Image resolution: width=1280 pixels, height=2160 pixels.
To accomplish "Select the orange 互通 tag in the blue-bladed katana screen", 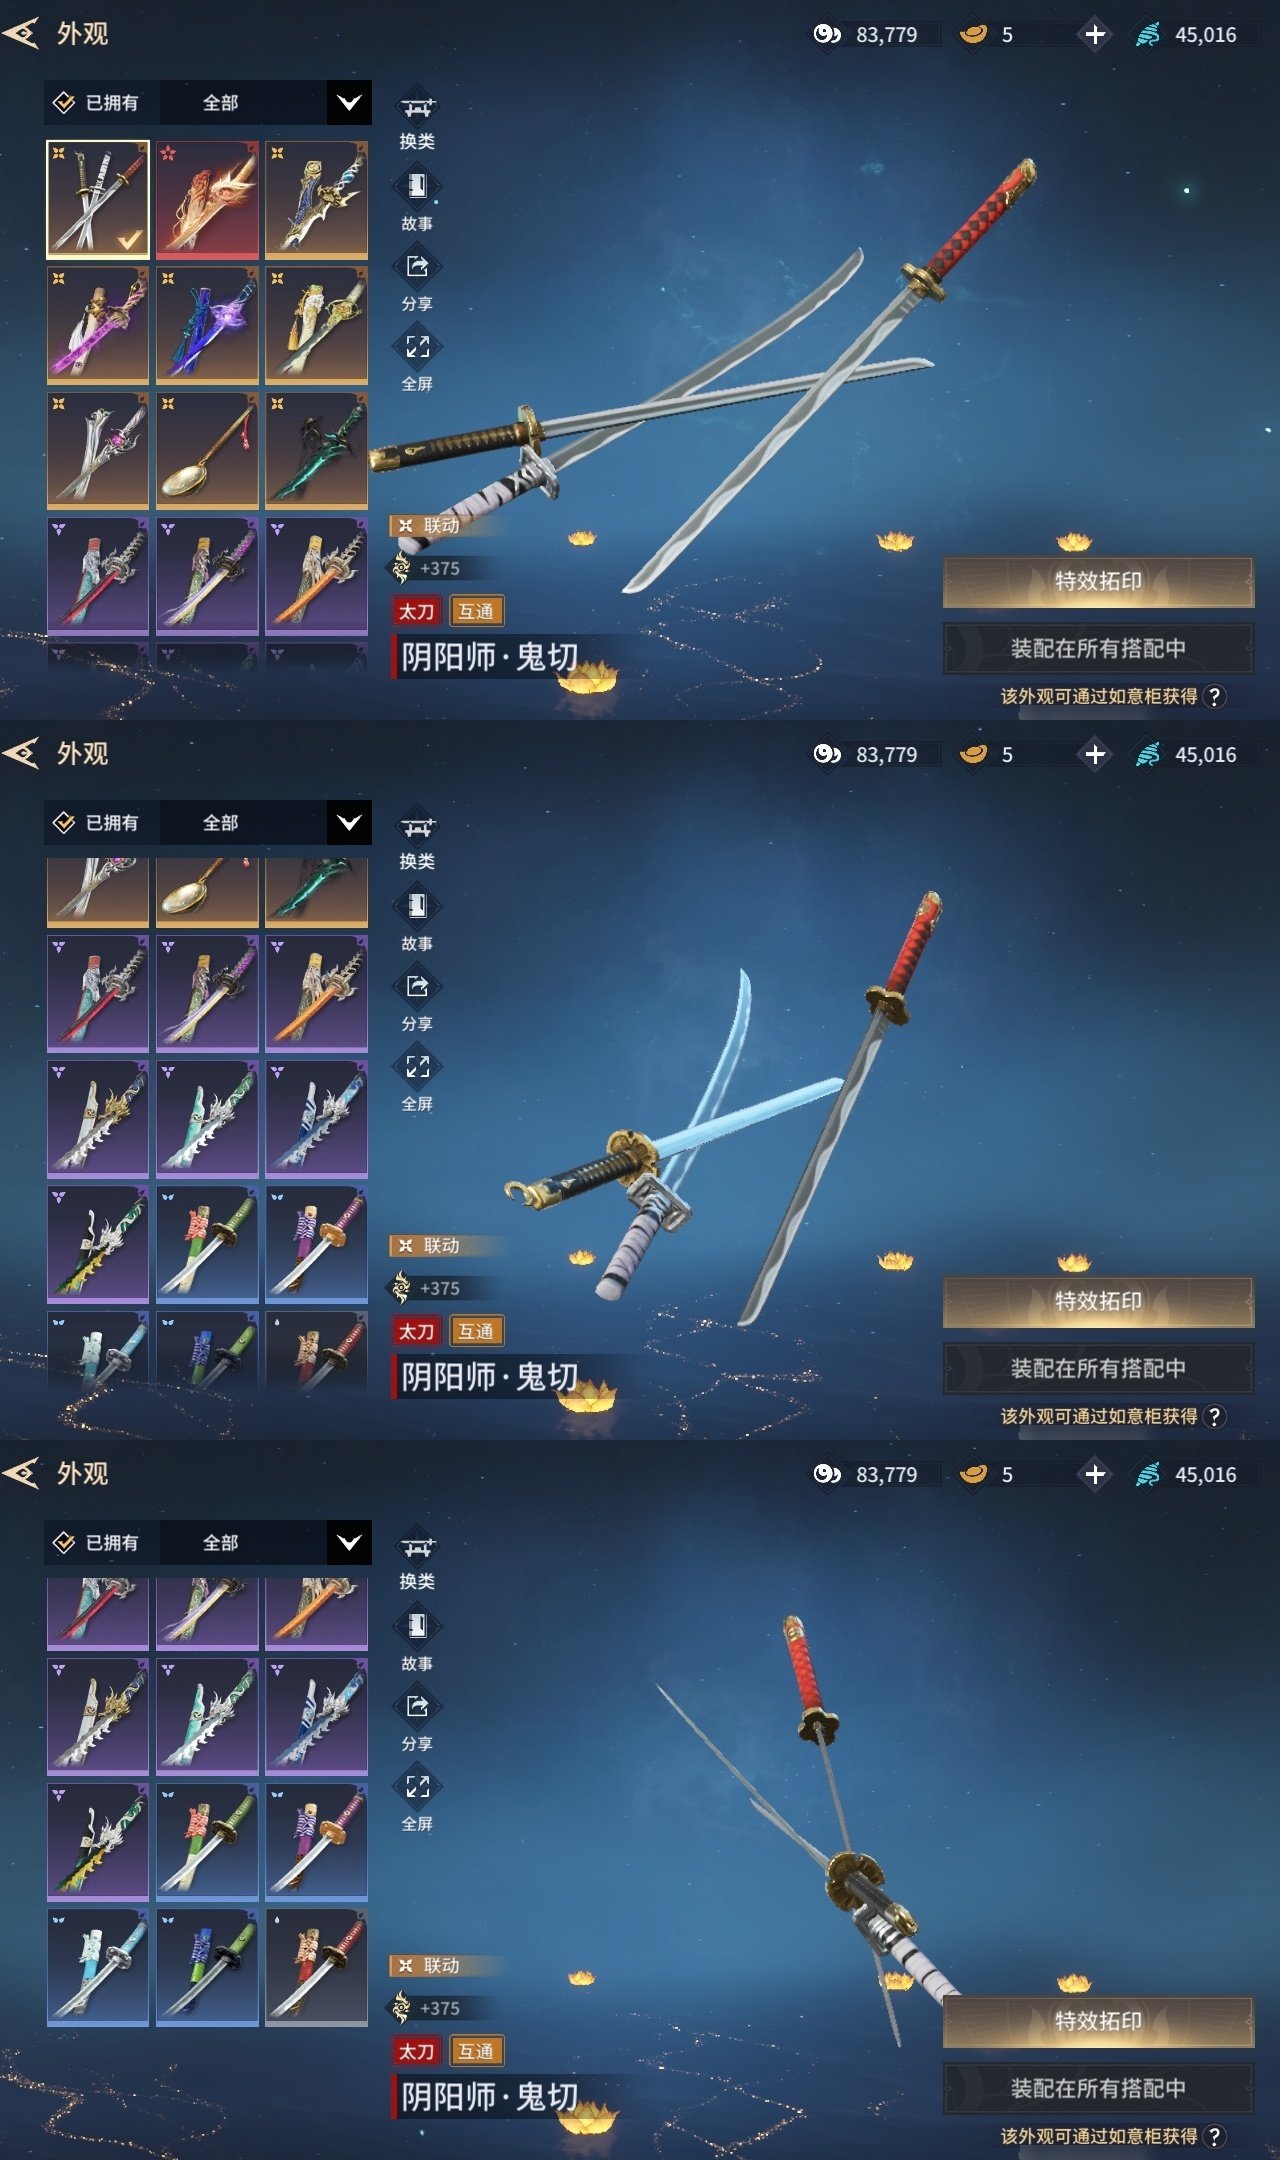I will (476, 1331).
